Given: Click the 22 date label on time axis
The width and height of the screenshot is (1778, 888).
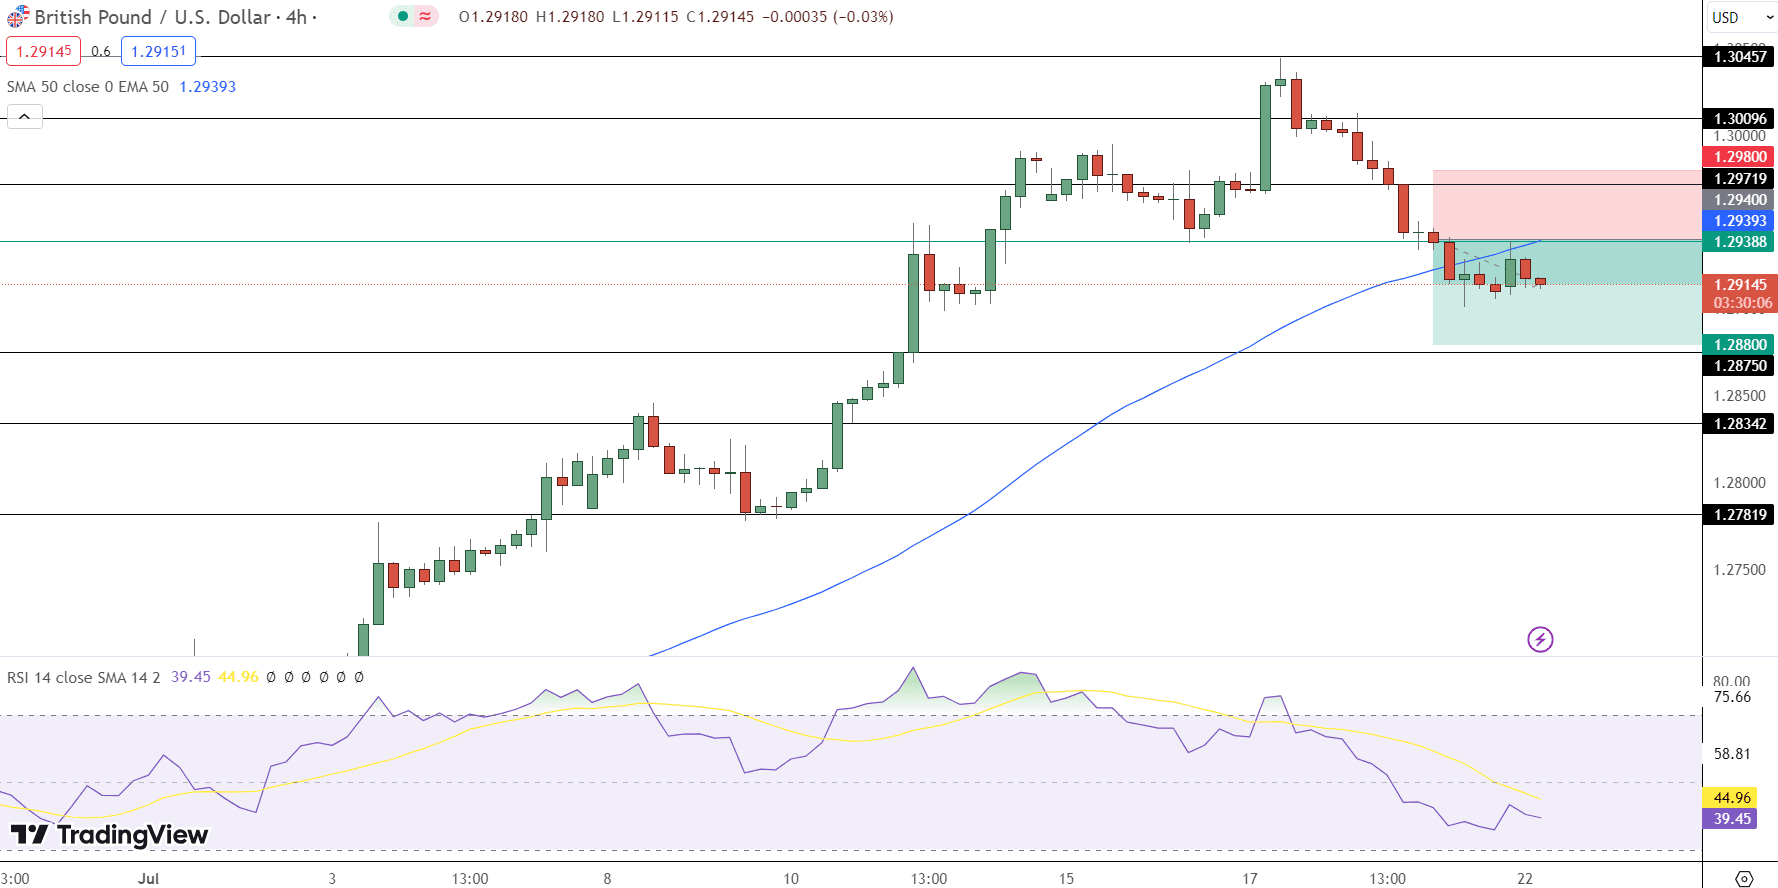Looking at the screenshot, I should (x=1525, y=878).
